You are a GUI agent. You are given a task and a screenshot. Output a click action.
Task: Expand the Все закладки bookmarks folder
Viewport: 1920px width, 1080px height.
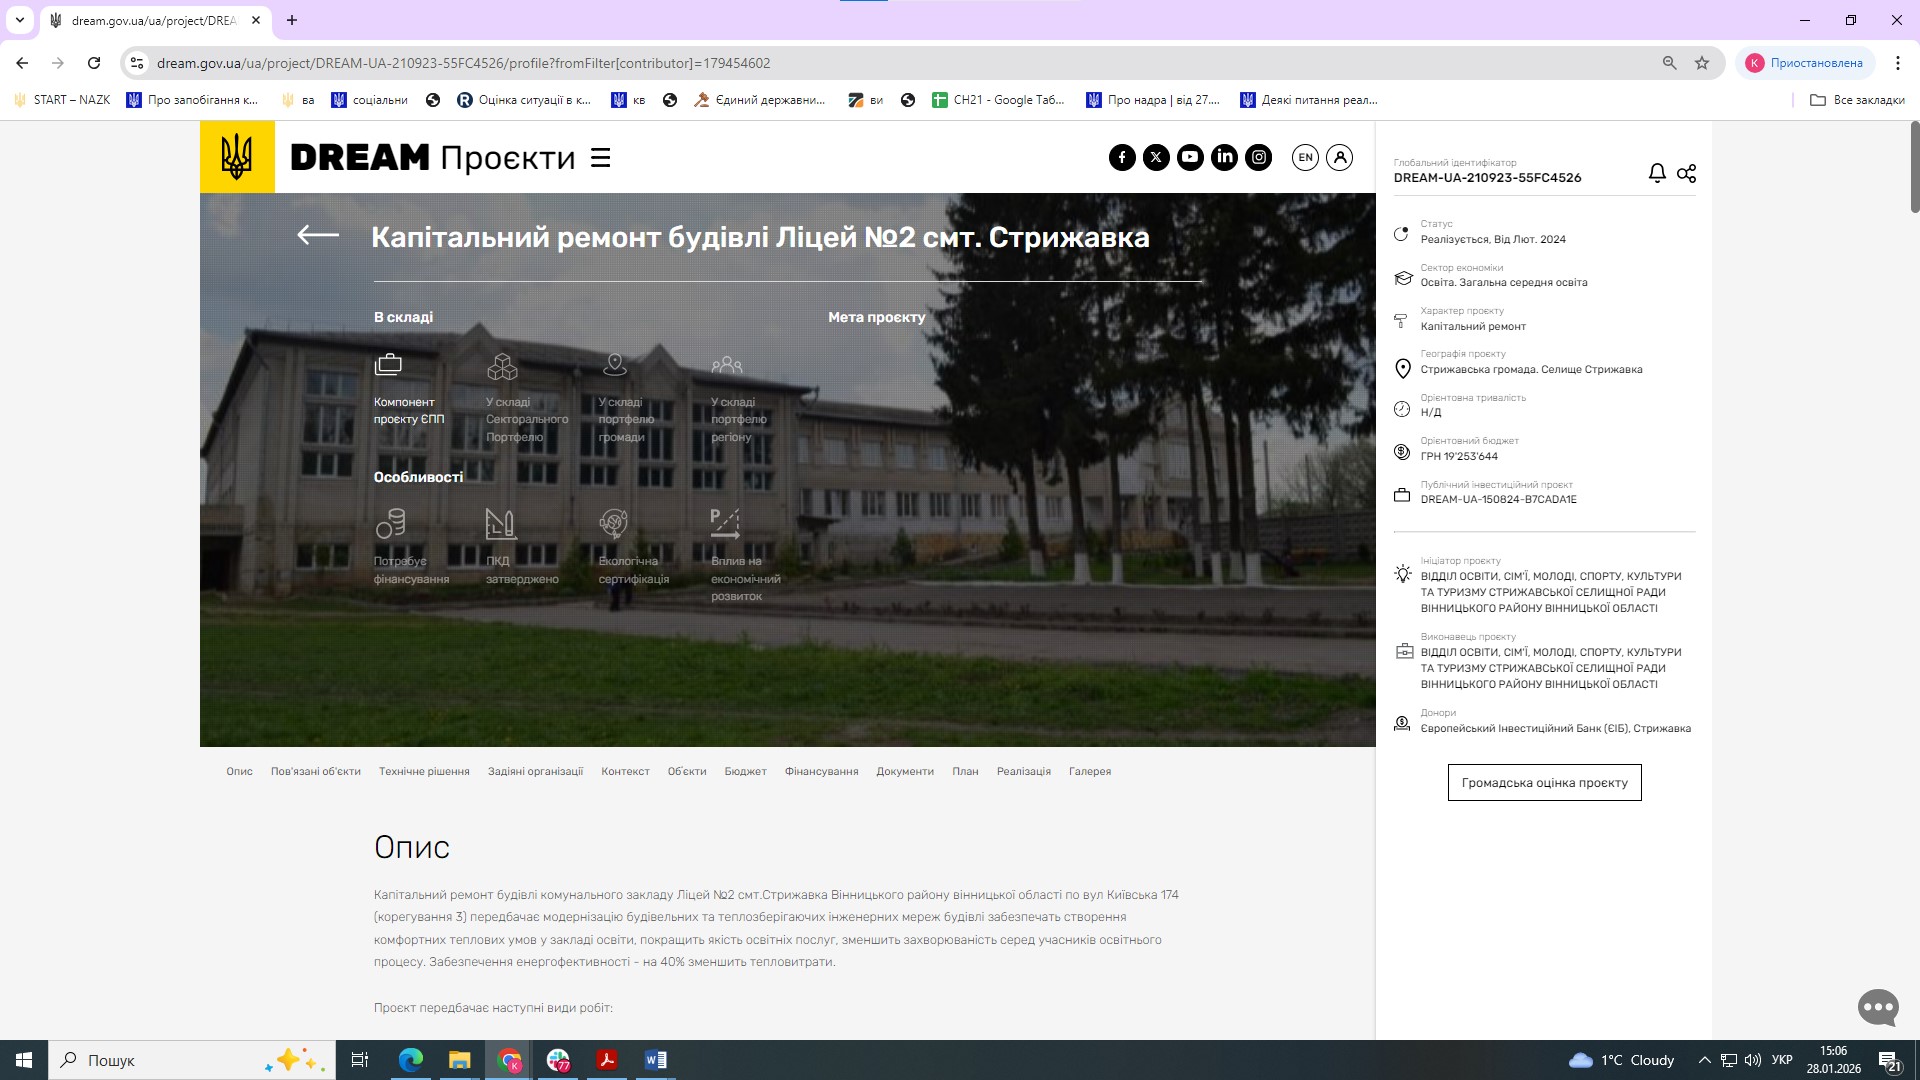tap(1857, 100)
